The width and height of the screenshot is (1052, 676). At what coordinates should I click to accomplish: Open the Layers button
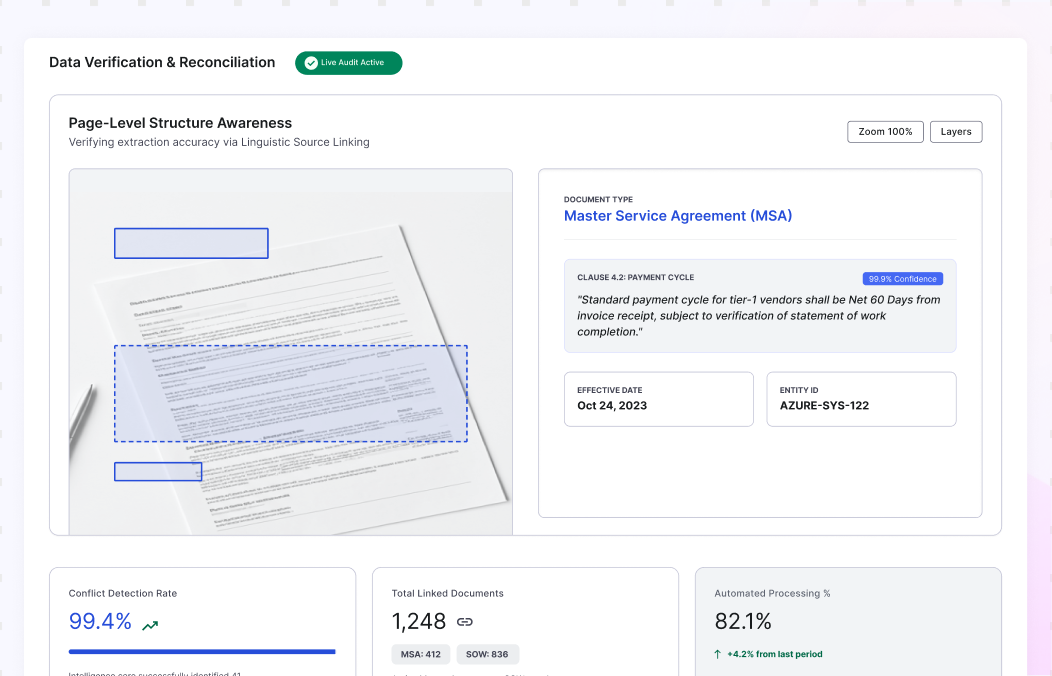tap(956, 132)
